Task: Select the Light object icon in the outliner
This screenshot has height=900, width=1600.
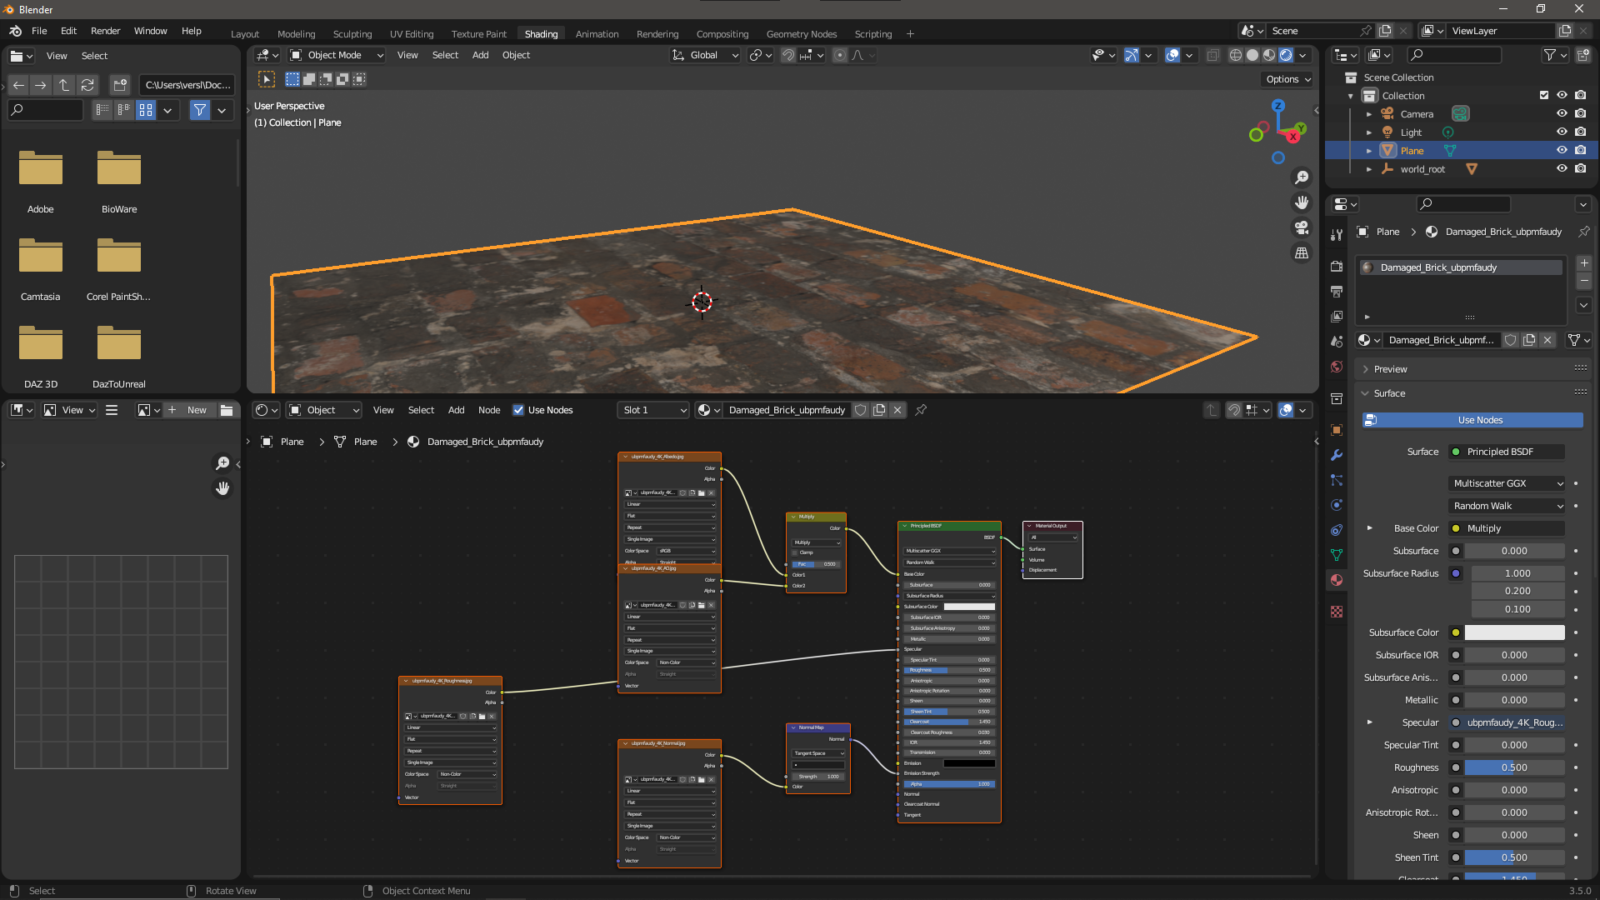Action: [x=1387, y=131]
